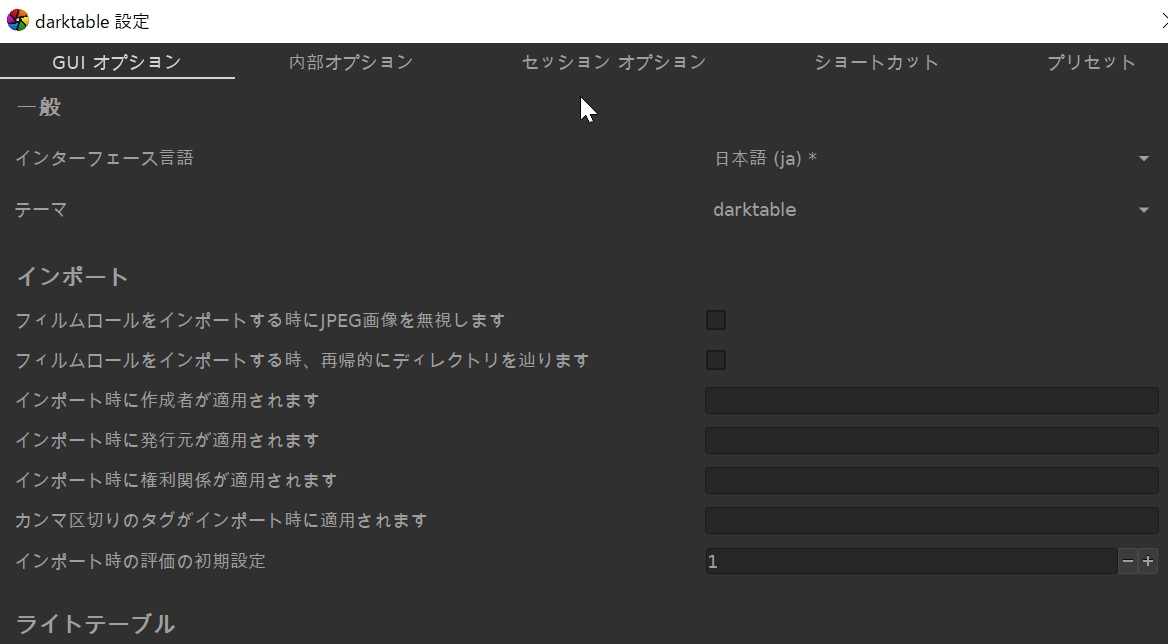The height and width of the screenshot is (644, 1168).
Task: Open the セッション オプション tab
Action: (x=614, y=62)
